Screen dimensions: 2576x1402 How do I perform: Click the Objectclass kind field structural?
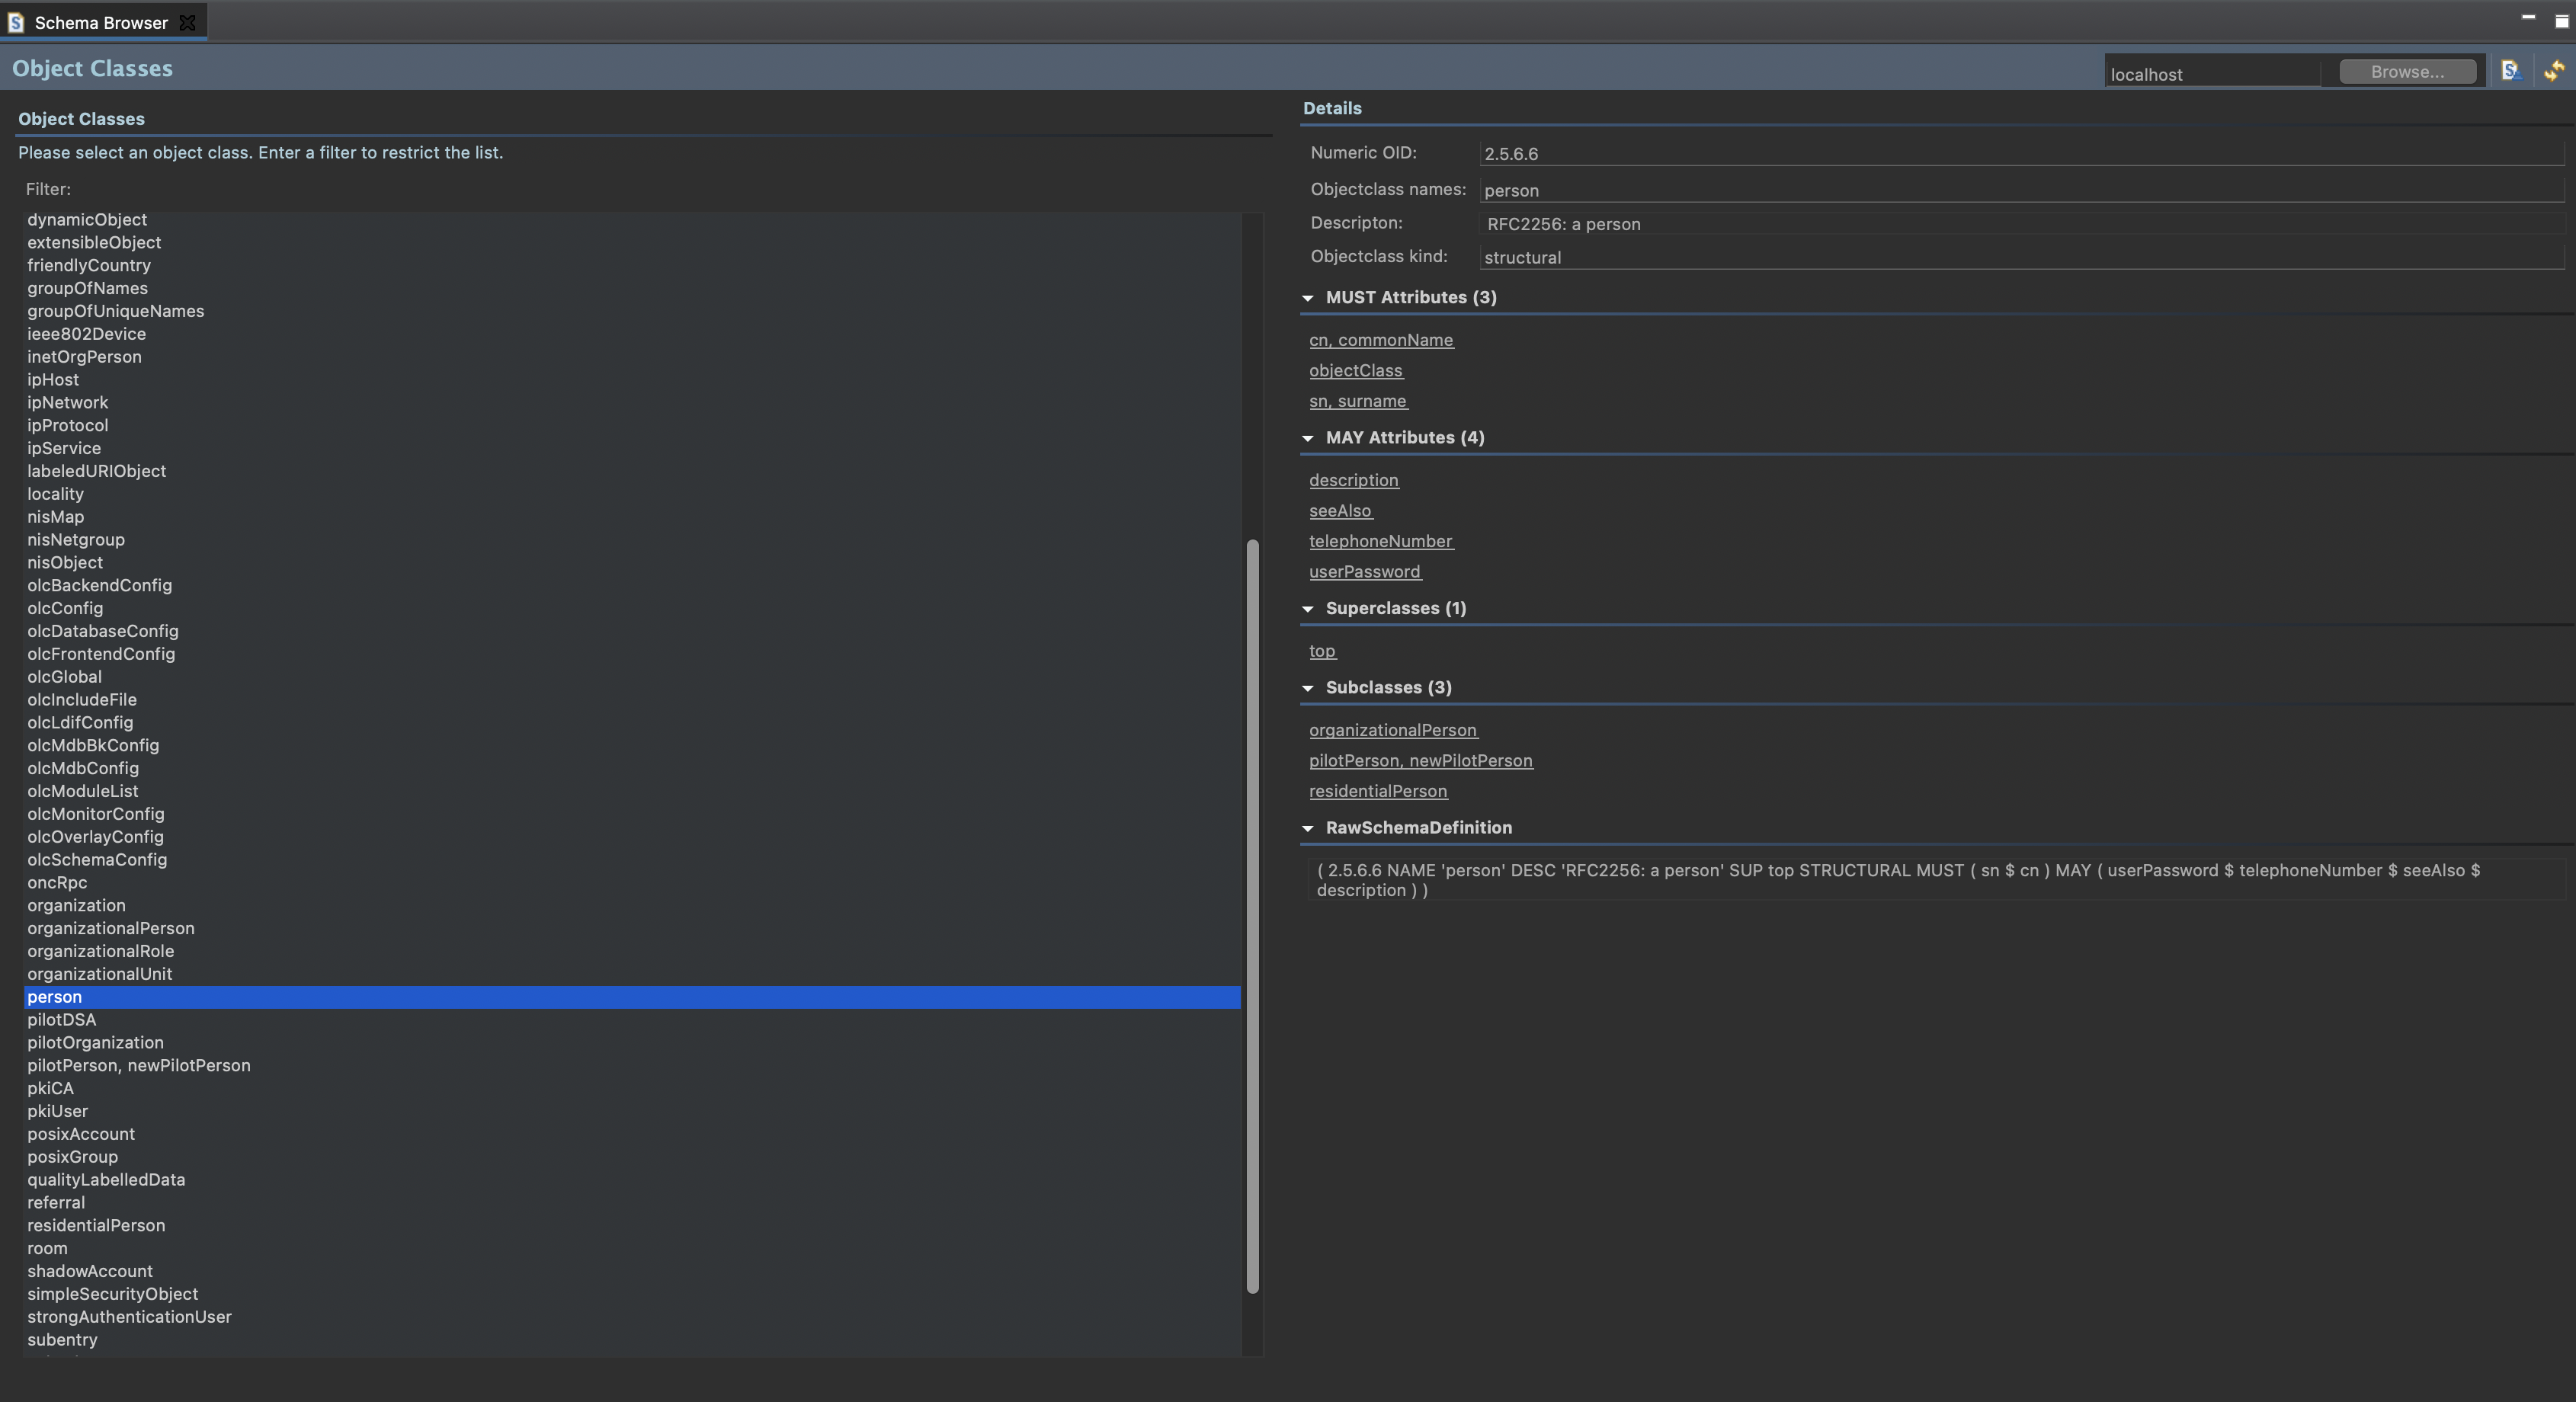(x=2021, y=257)
